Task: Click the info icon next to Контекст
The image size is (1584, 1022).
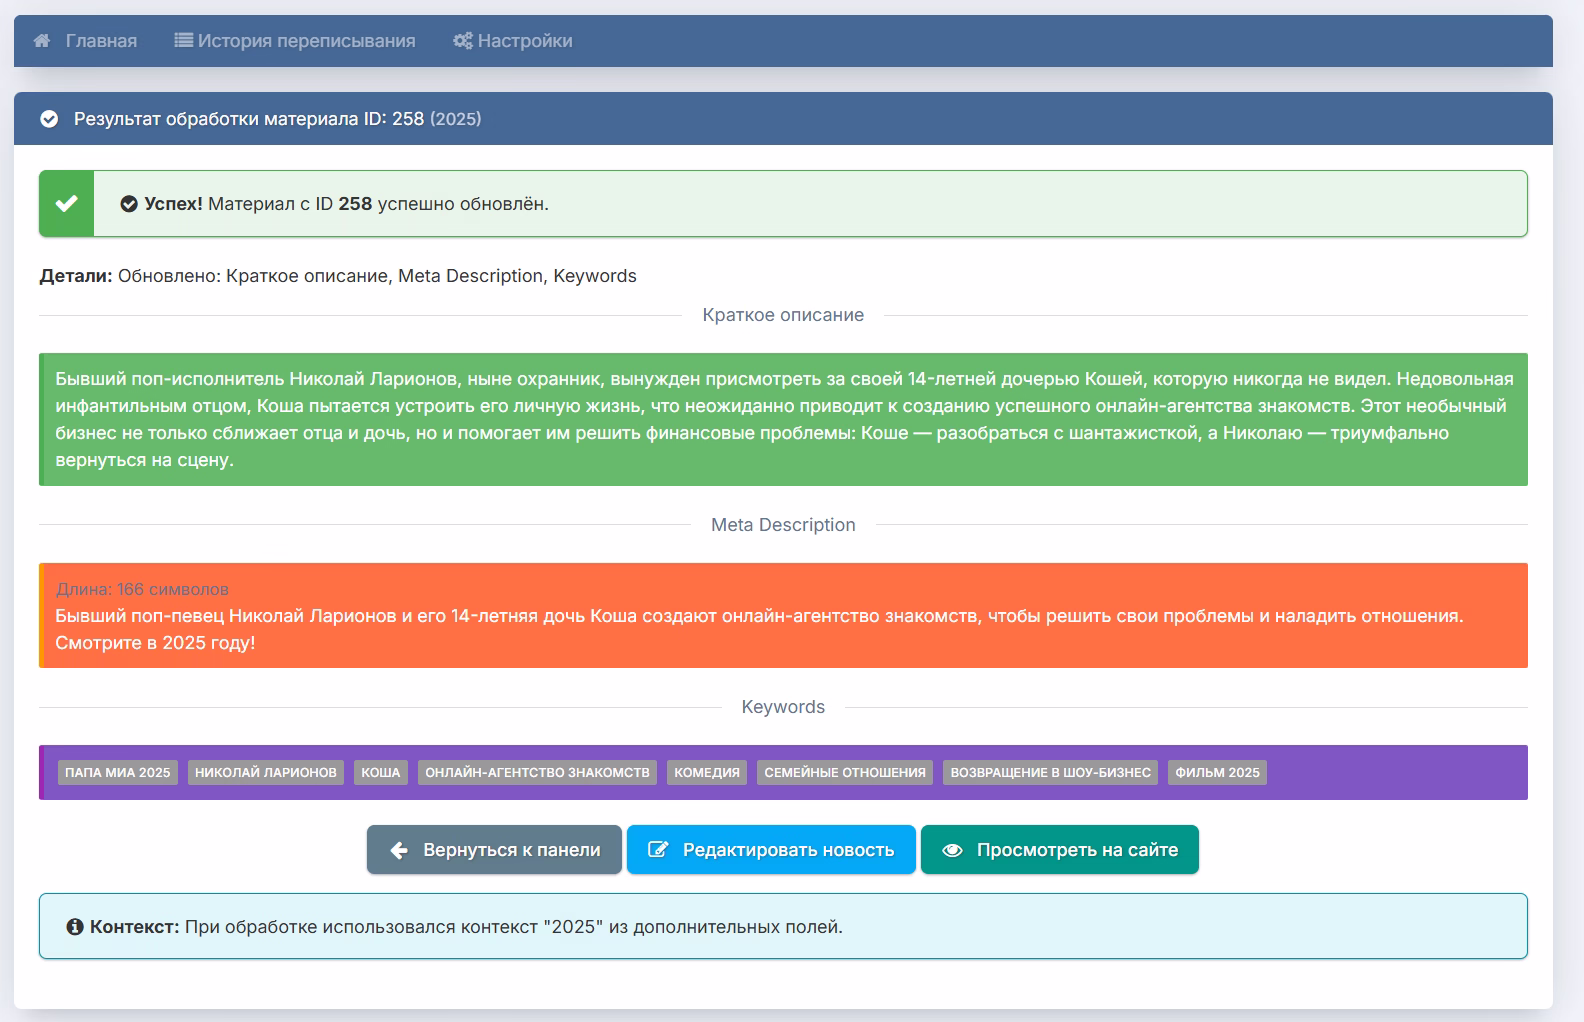Action: point(75,927)
